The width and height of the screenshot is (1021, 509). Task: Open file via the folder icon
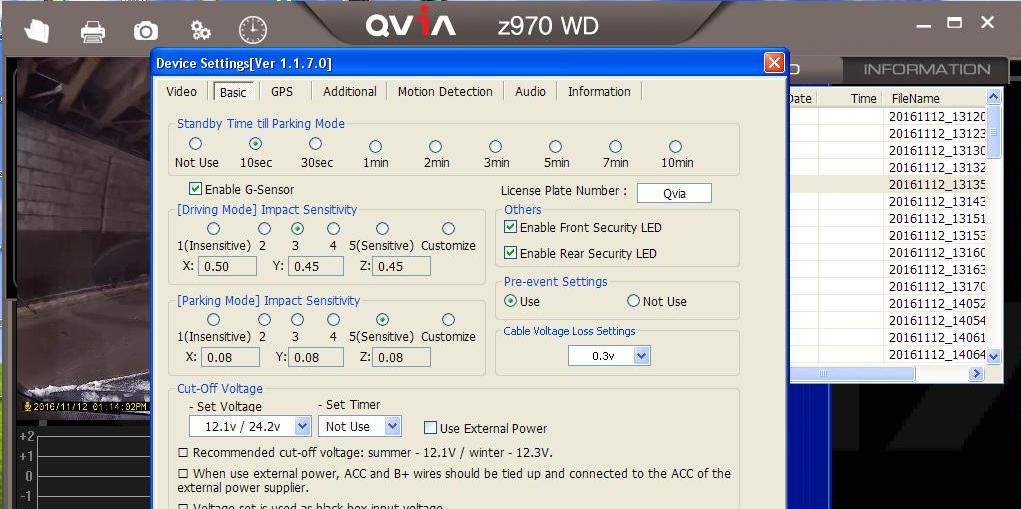(x=36, y=31)
